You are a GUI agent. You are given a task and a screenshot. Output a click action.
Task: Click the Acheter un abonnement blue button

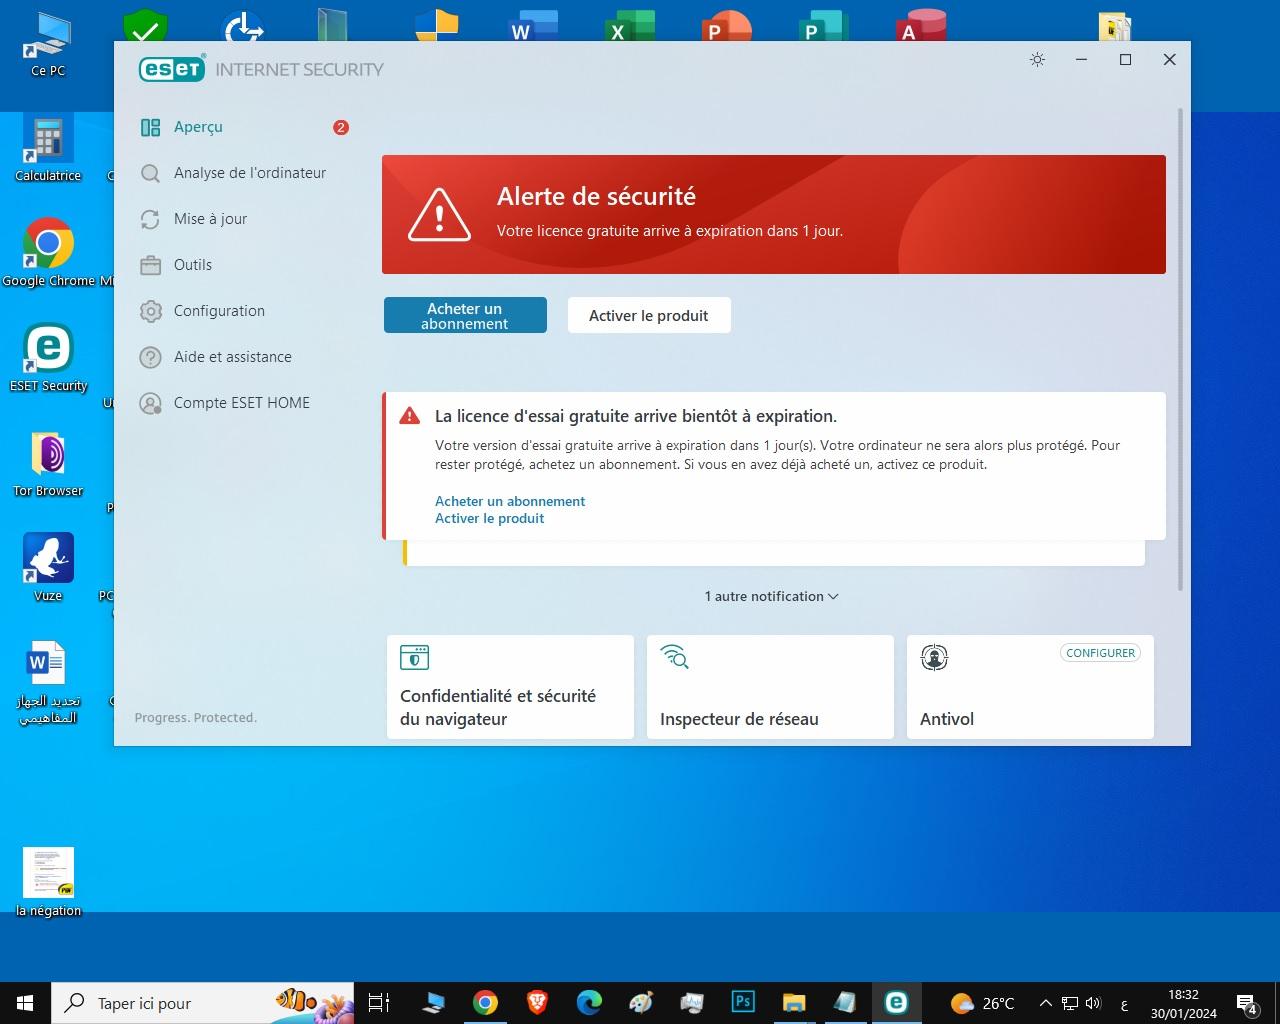pyautogui.click(x=465, y=315)
